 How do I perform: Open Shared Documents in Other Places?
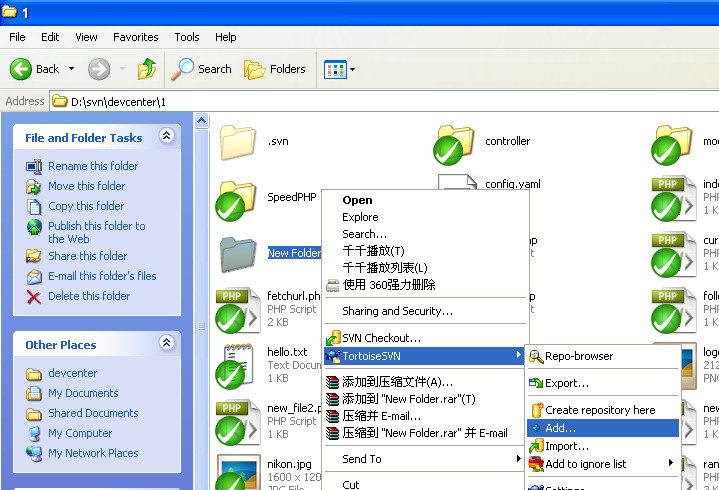[x=93, y=413]
